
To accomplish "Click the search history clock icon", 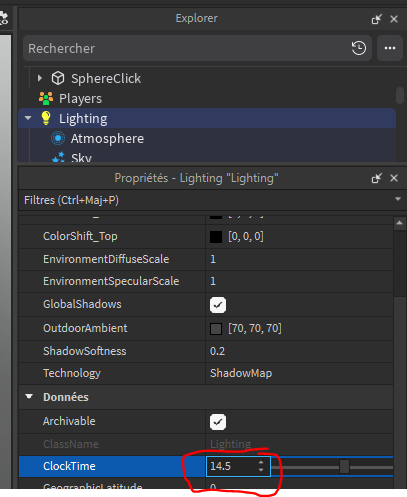I will pos(359,48).
